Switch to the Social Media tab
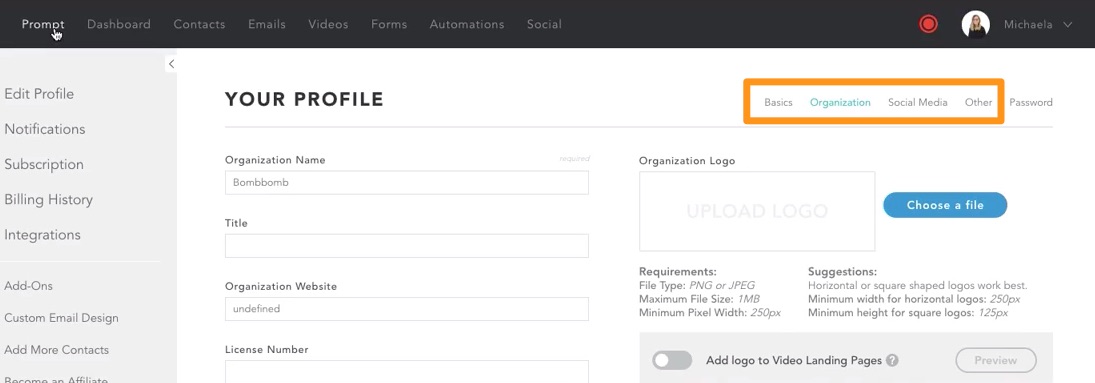Image resolution: width=1095 pixels, height=383 pixels. (918, 102)
